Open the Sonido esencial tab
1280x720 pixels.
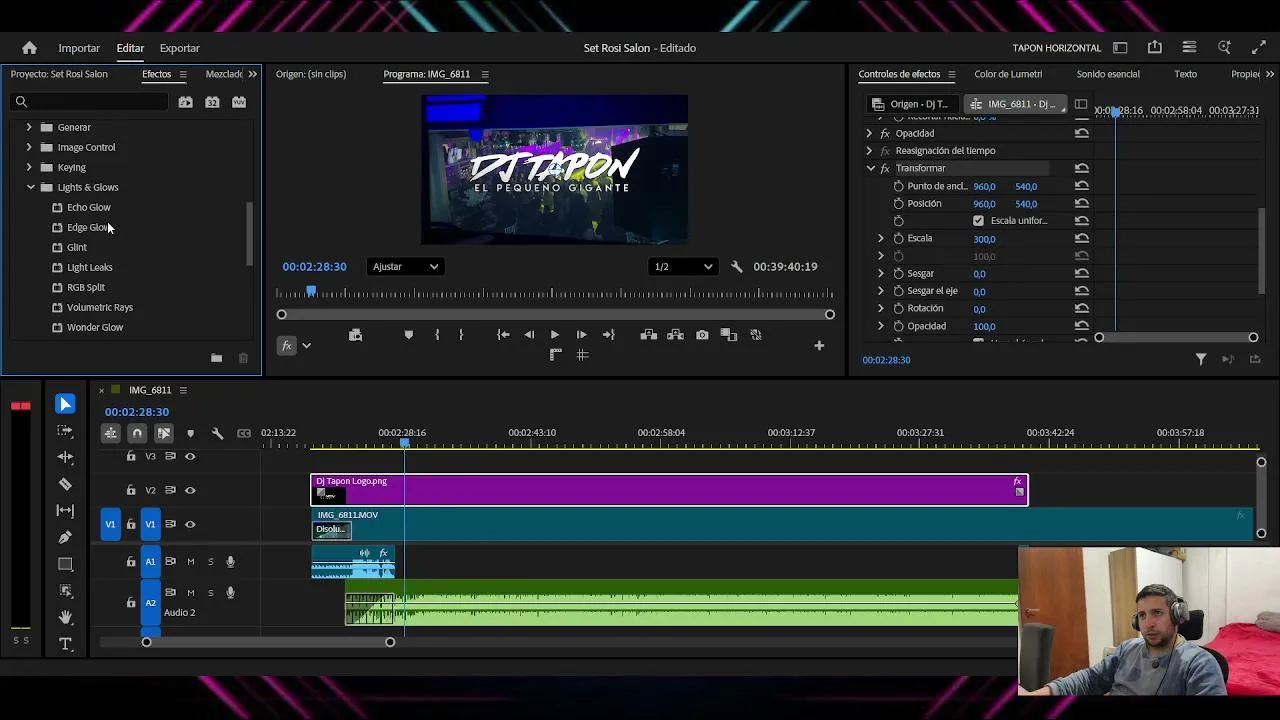point(1108,74)
